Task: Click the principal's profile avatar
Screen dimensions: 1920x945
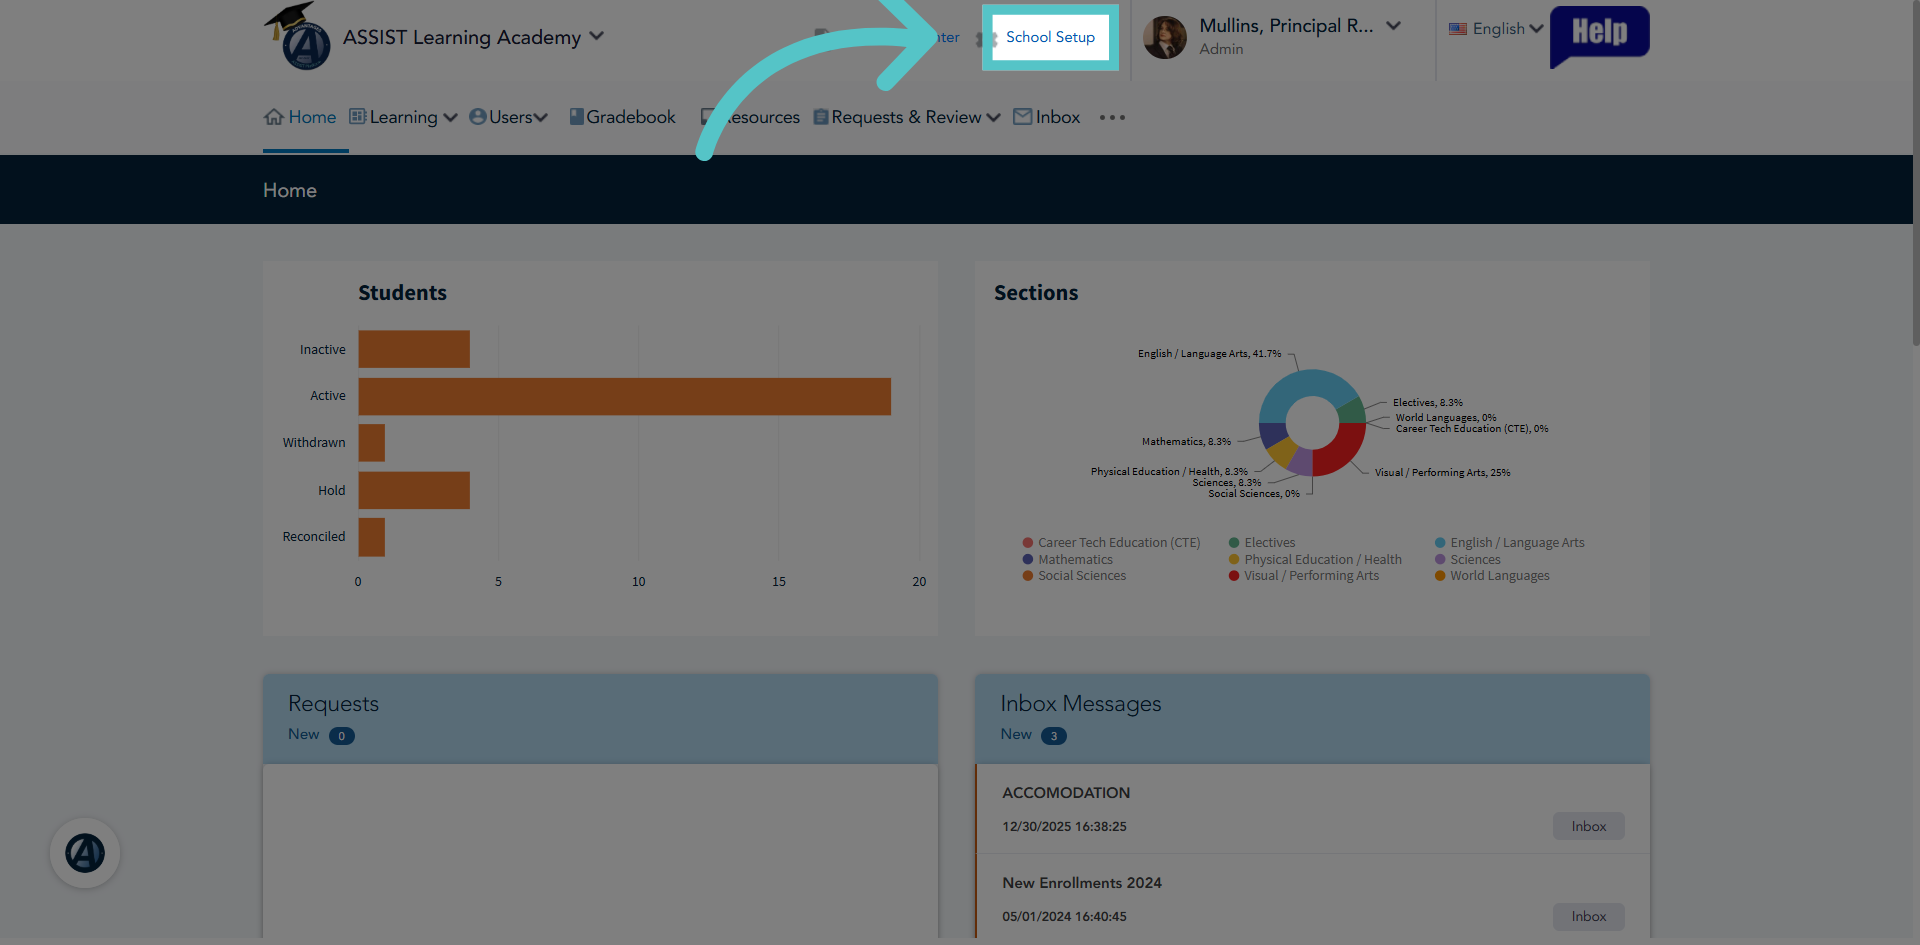Action: pyautogui.click(x=1165, y=38)
